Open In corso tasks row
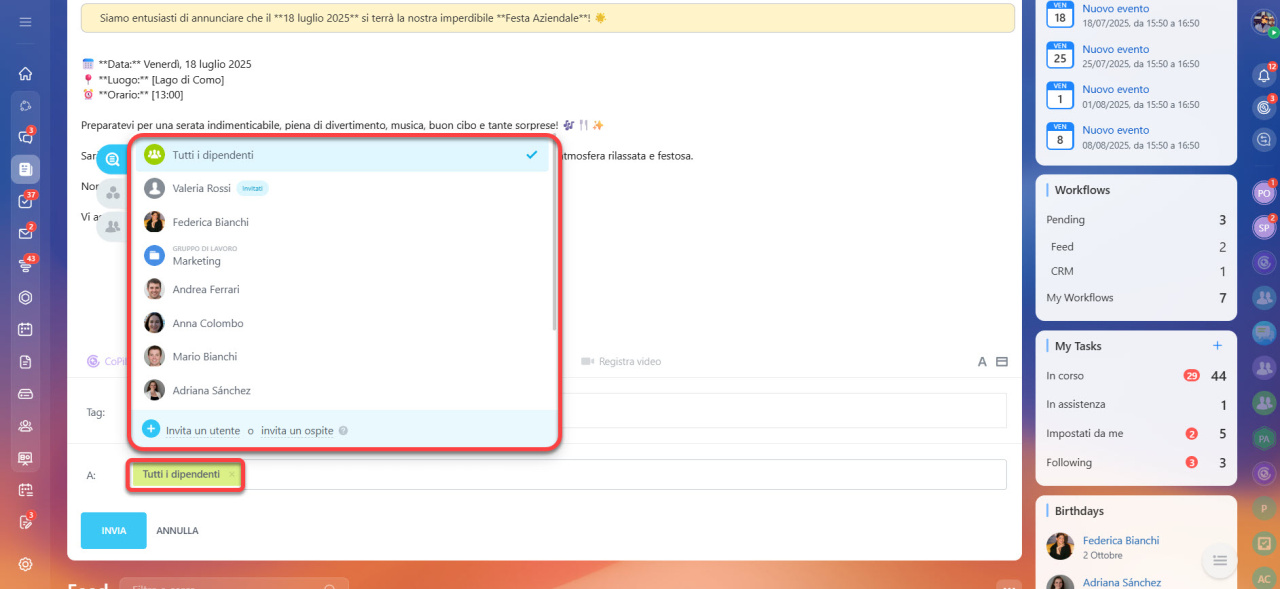 (x=1136, y=376)
